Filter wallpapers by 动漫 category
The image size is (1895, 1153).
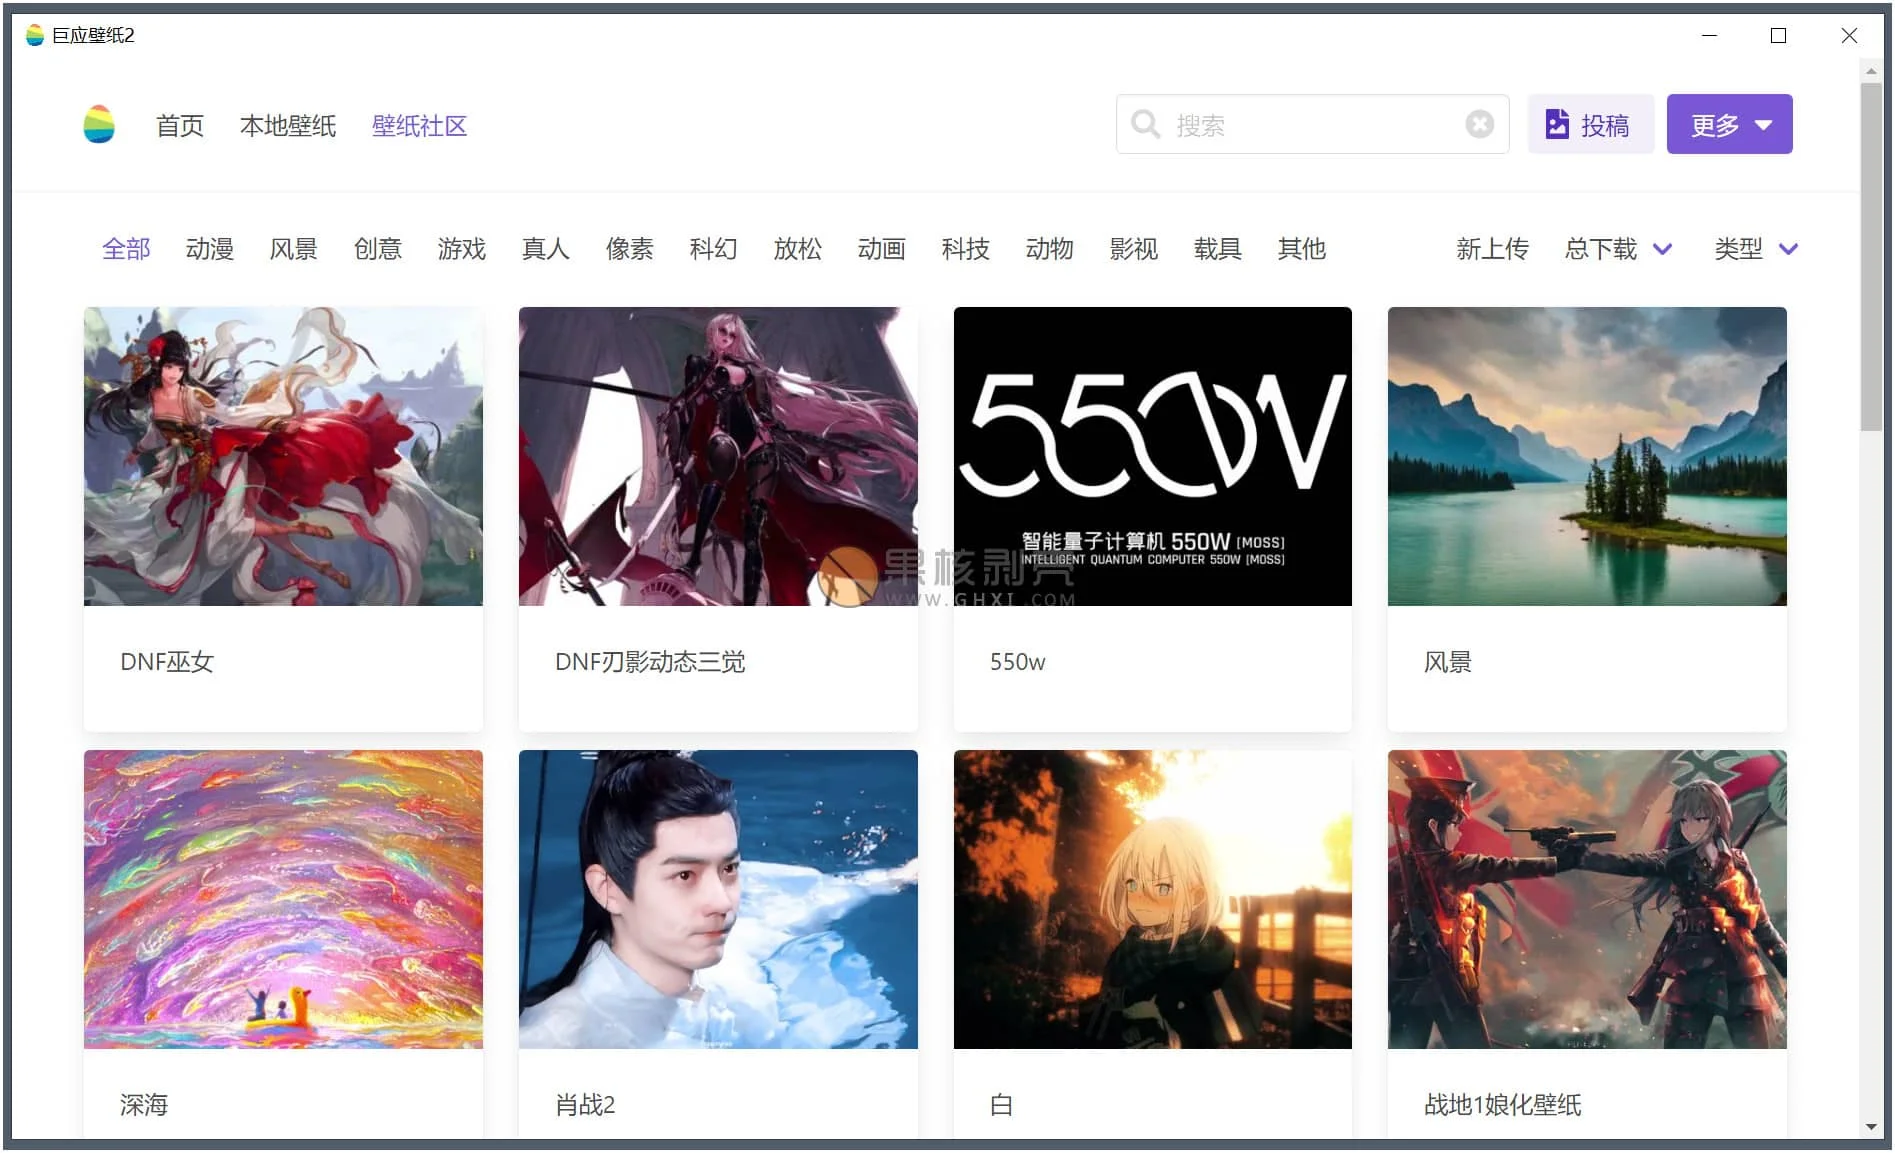(209, 249)
